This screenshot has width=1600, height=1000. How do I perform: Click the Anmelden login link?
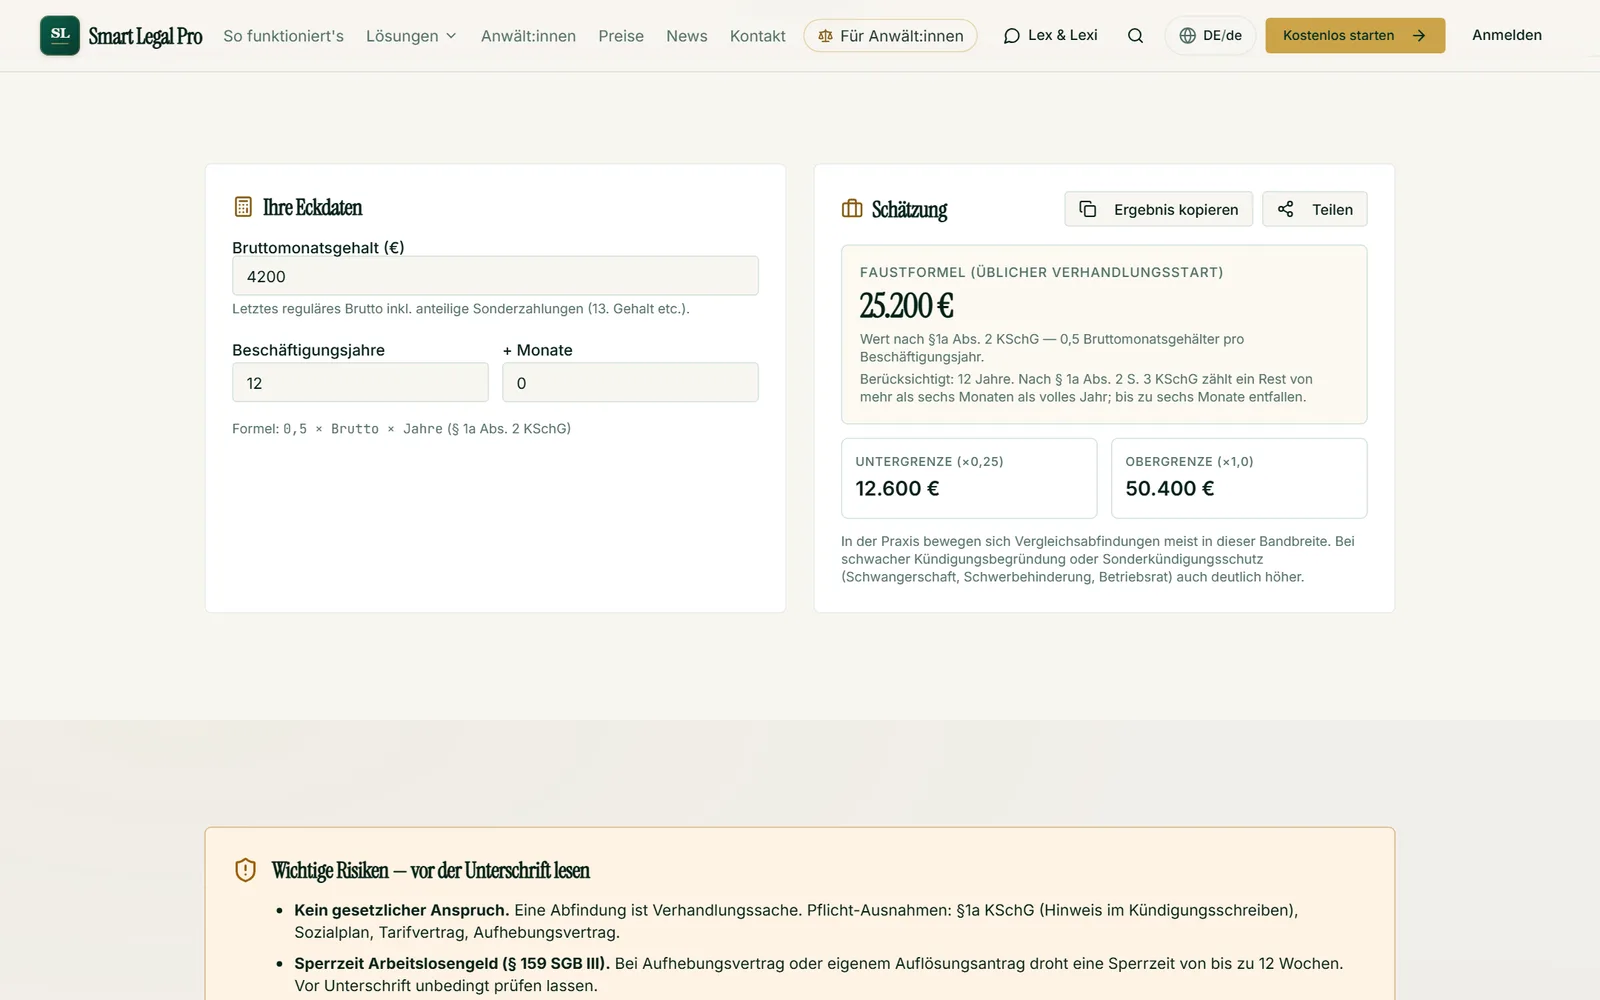(1507, 35)
